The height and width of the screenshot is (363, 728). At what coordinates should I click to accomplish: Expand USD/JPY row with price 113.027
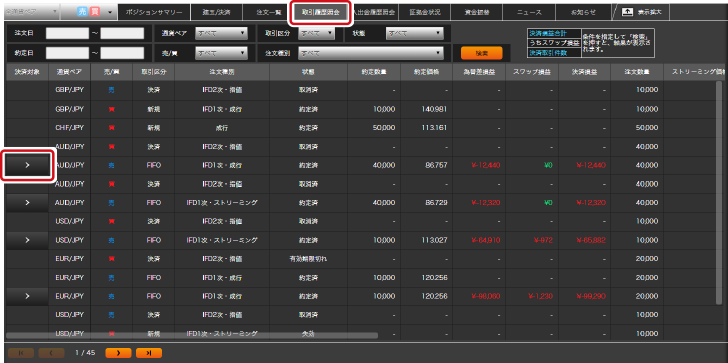[27, 240]
